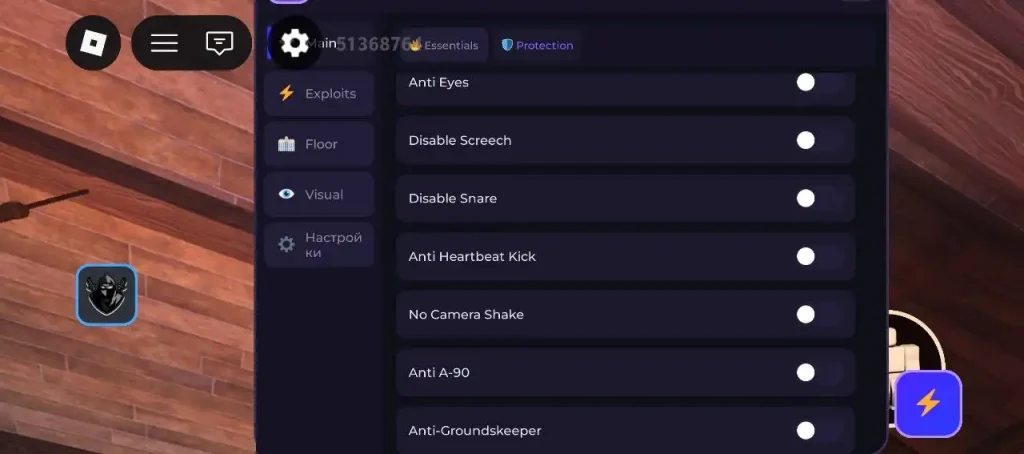1024x454 pixels.
Task: Click the Visual eye icon
Action: [286, 194]
